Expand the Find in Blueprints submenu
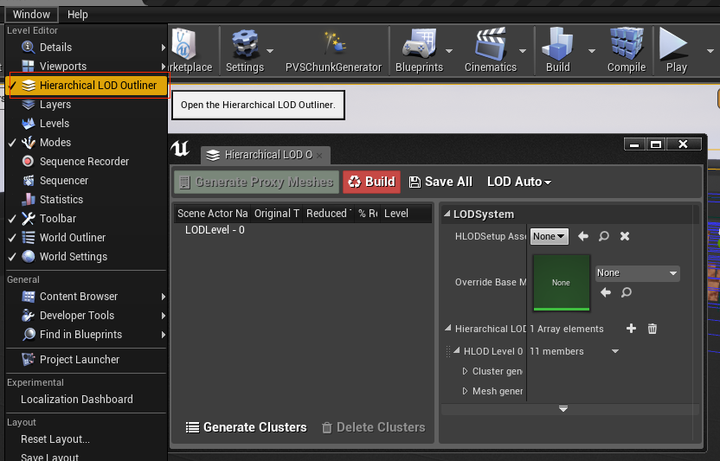The height and width of the screenshot is (461, 720). pyautogui.click(x=86, y=334)
